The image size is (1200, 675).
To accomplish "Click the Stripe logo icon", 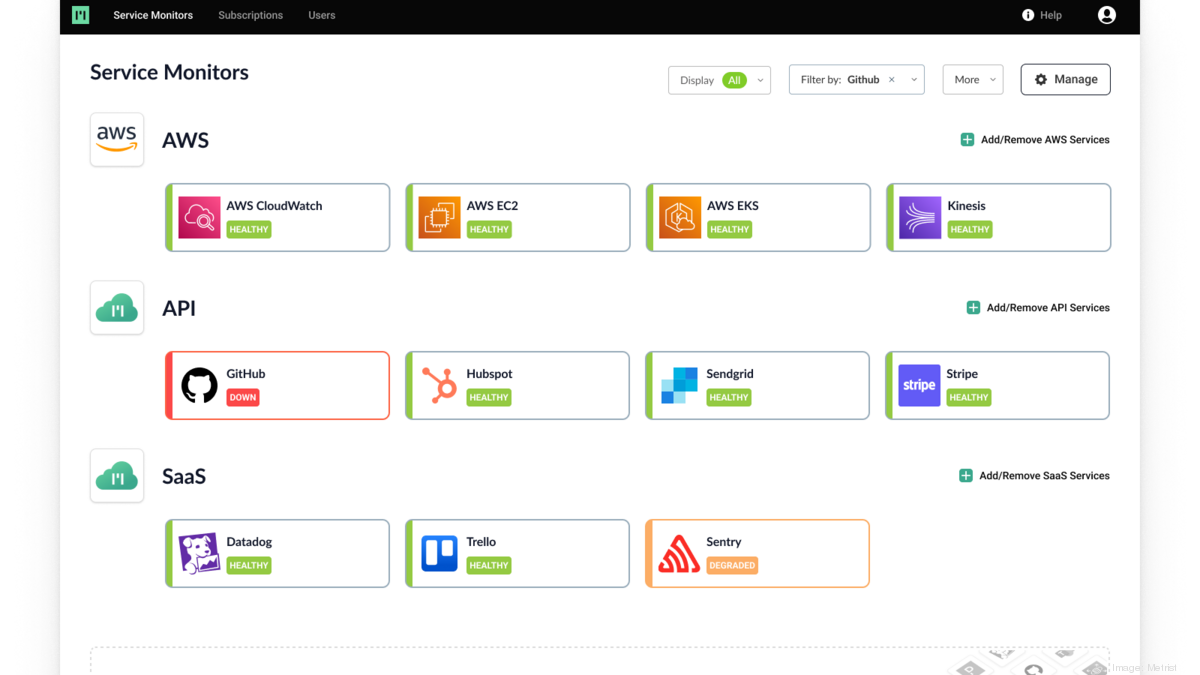I will click(918, 385).
